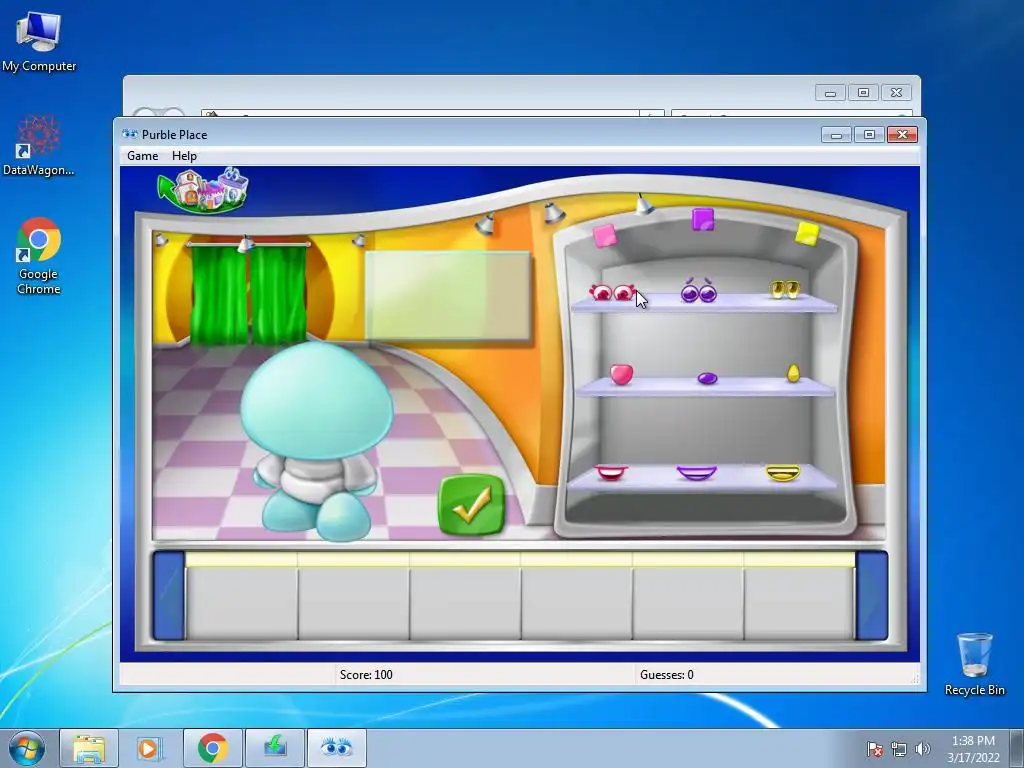Maximize the Purble Place window
Viewport: 1024px width, 768px height.
(x=869, y=135)
